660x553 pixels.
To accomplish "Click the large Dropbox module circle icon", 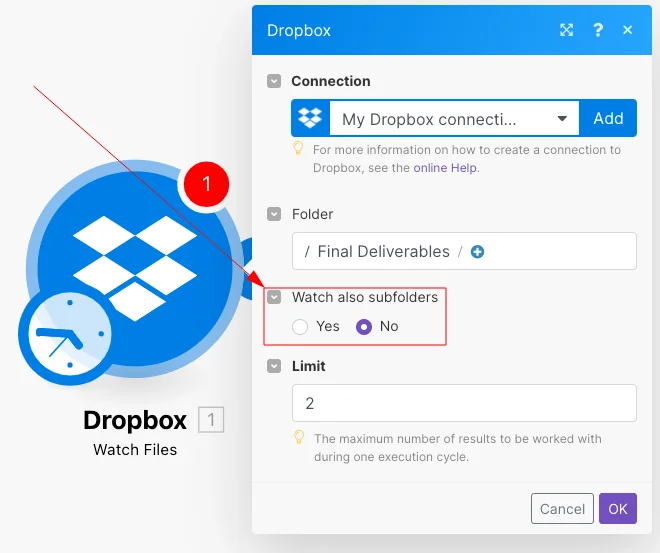I will 135,269.
